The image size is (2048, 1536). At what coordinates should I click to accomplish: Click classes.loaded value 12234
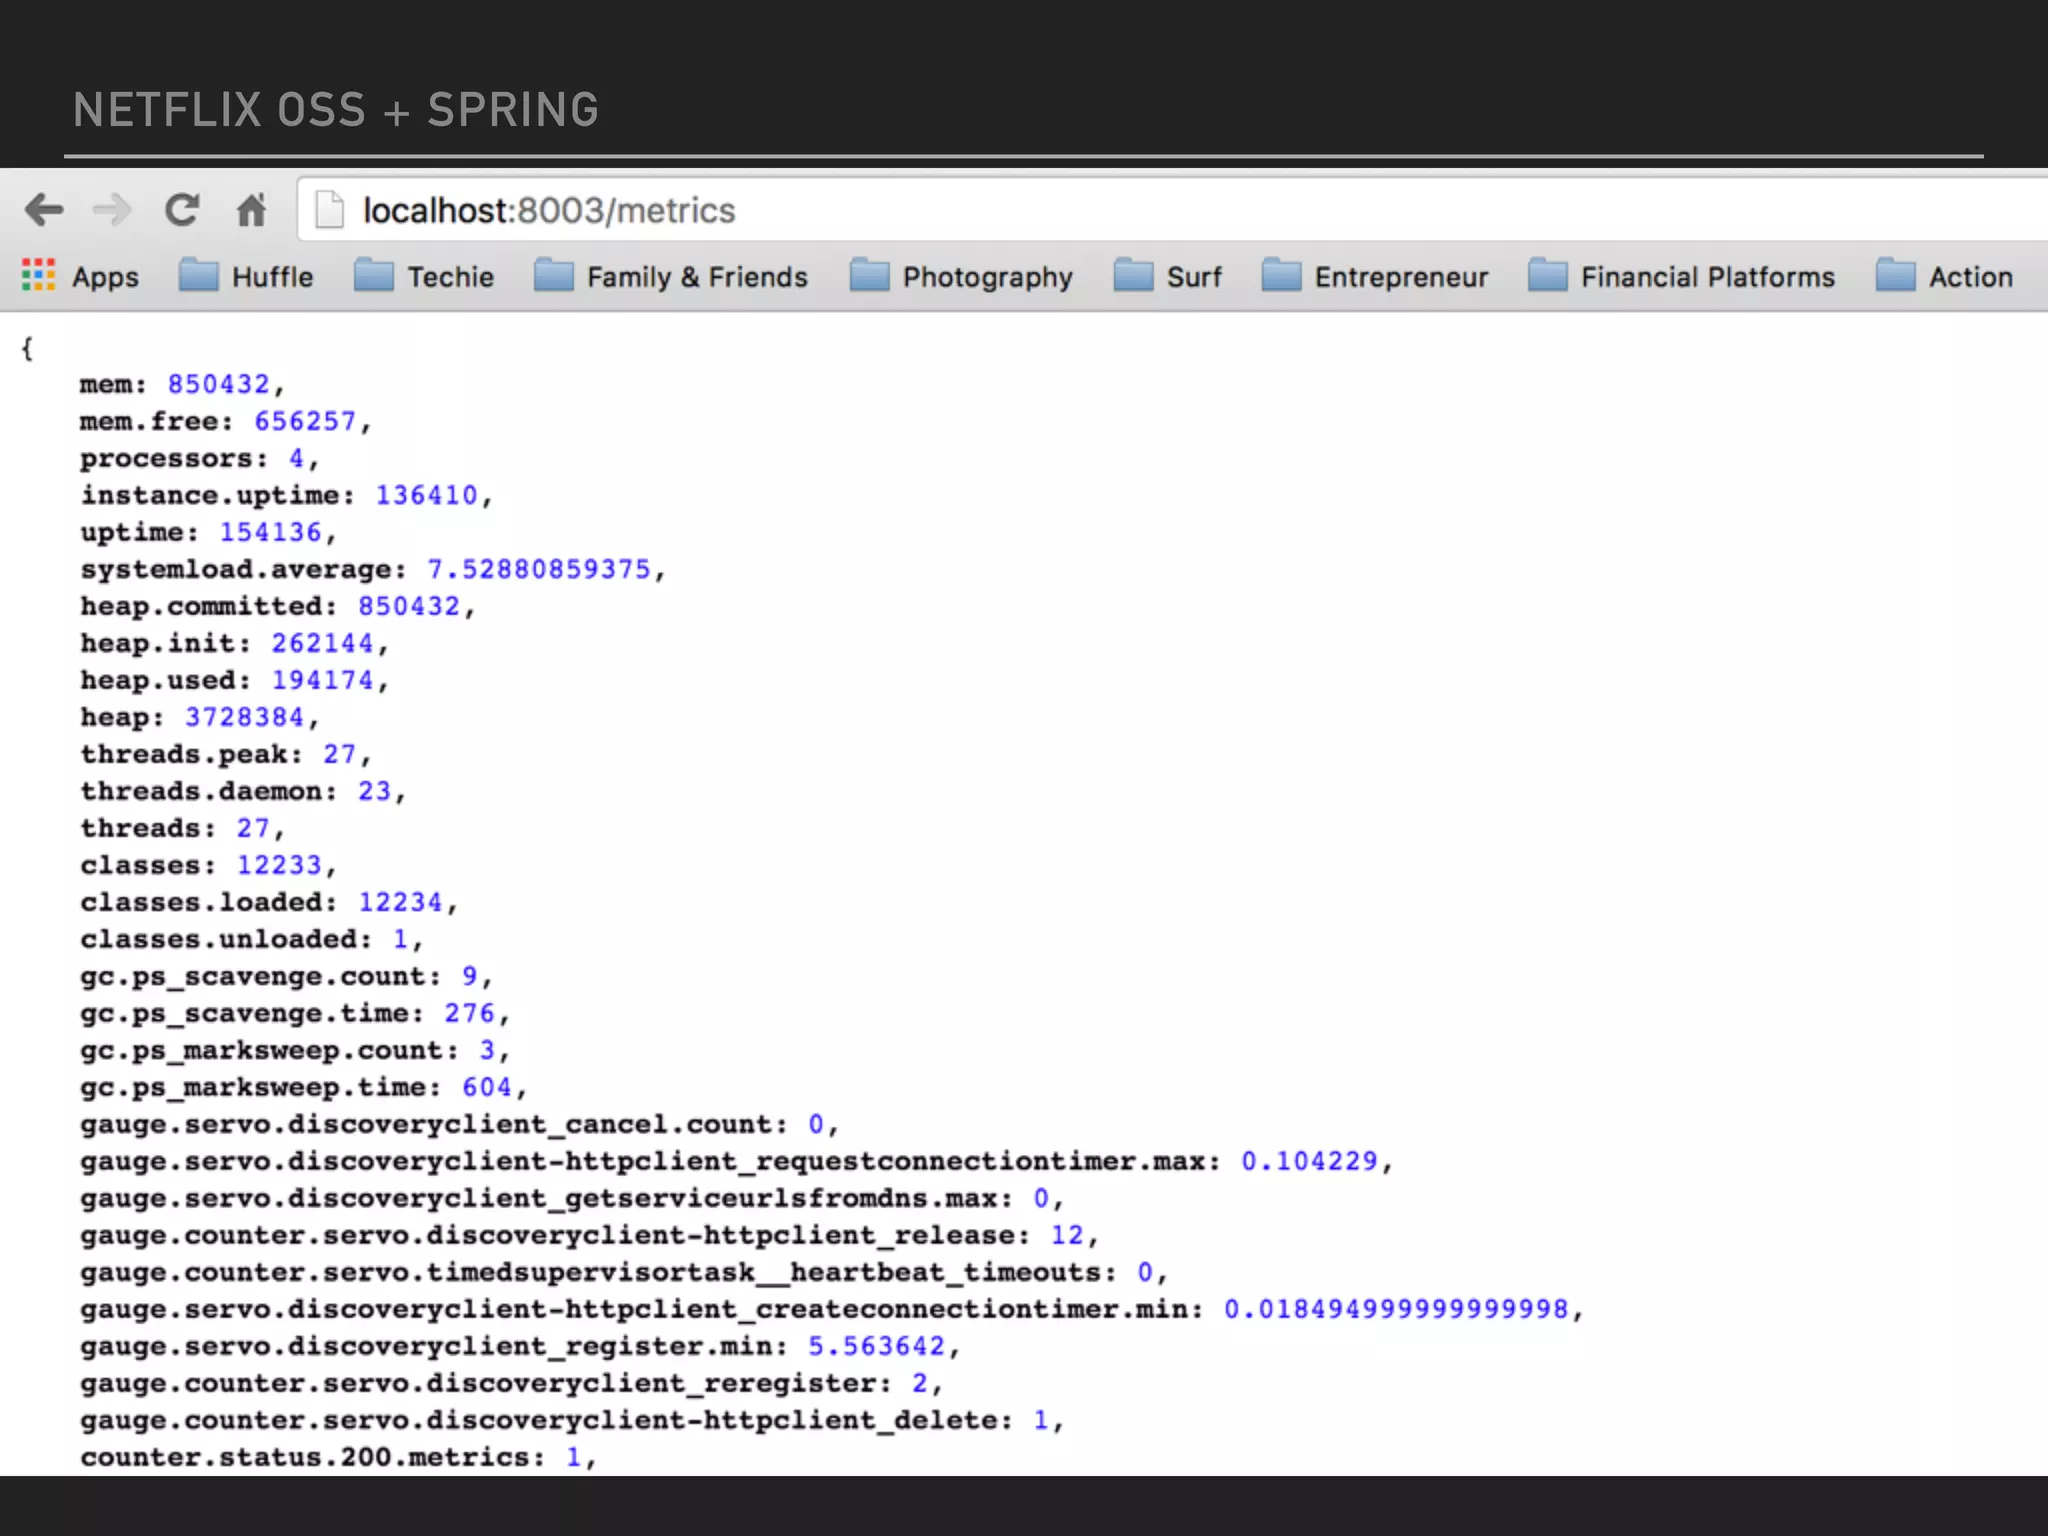(400, 902)
